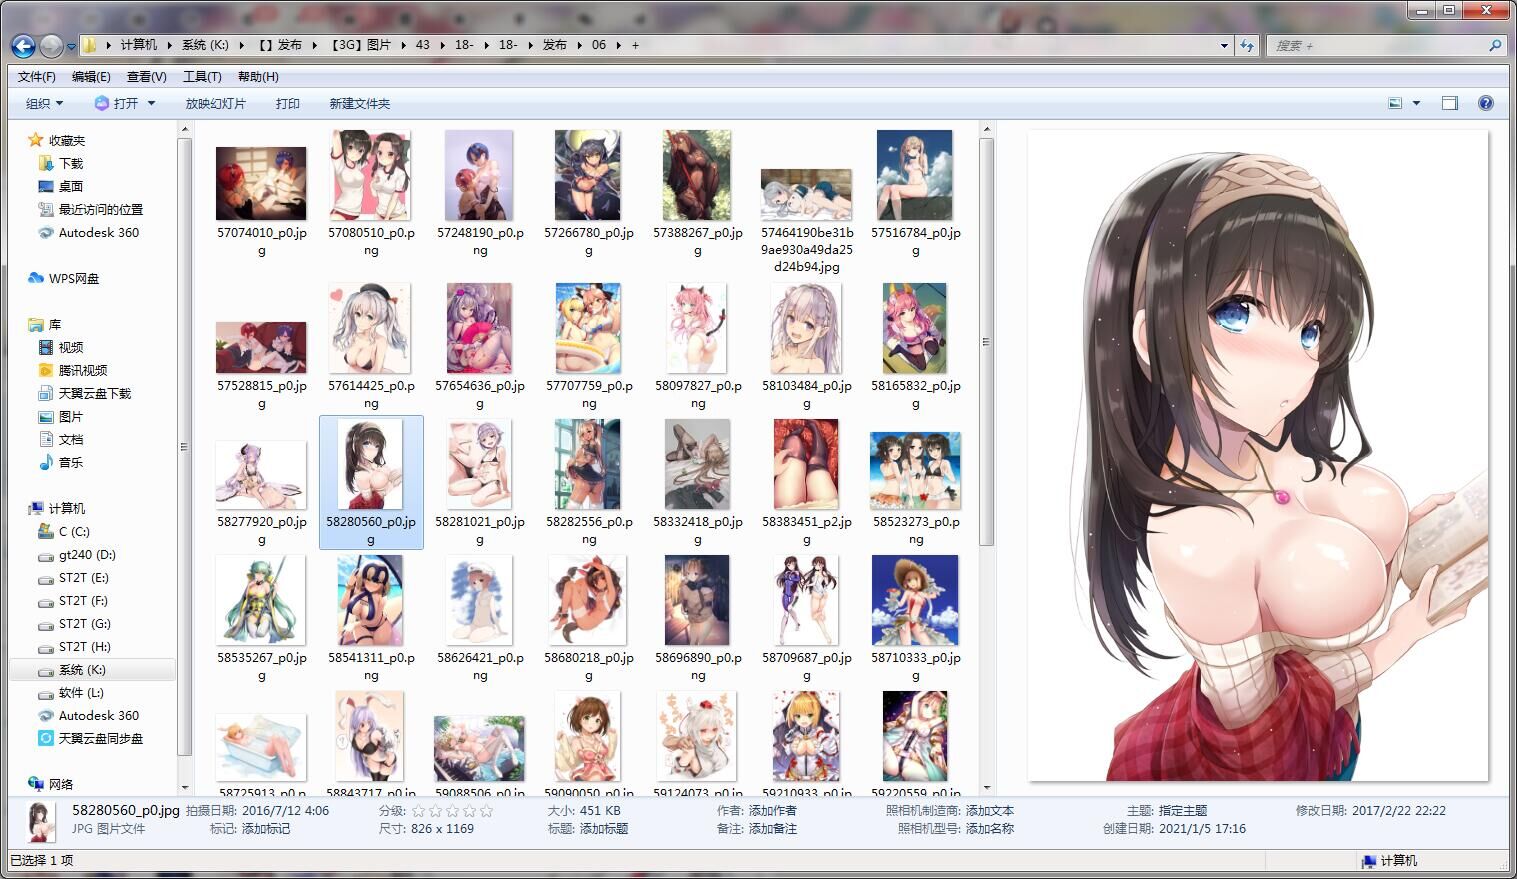Screen dimensions: 1517x879
Task: Select the ST2T (E:) drive
Action: pyautogui.click(x=83, y=578)
